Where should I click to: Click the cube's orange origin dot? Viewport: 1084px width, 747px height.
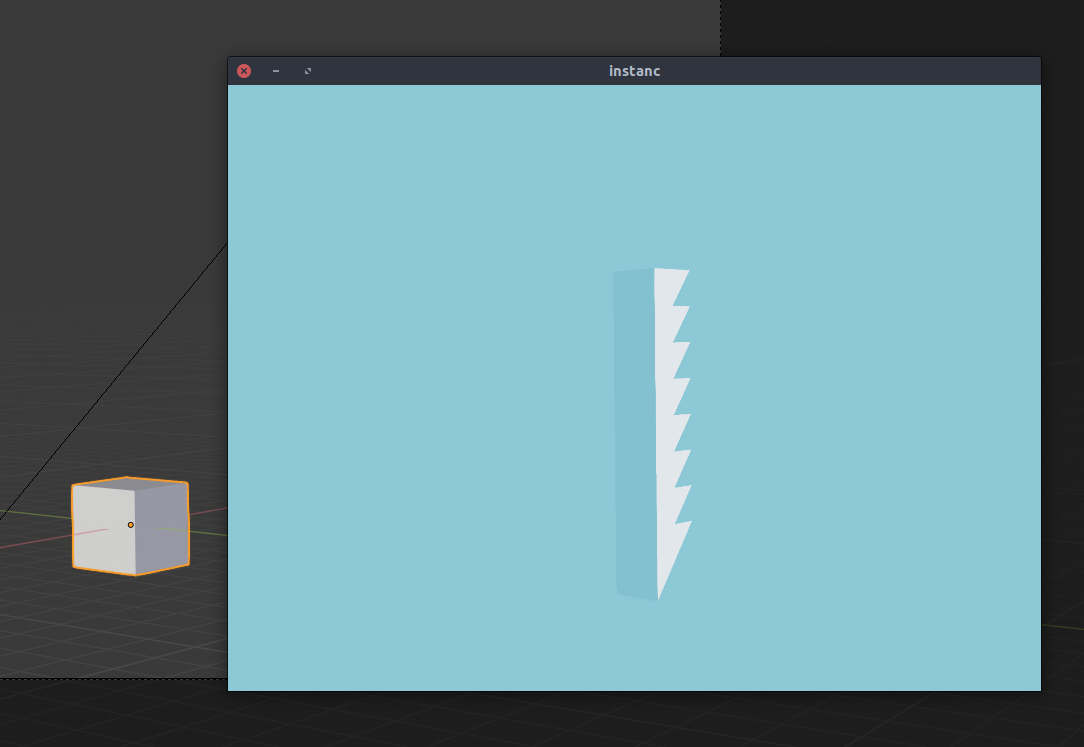131,525
